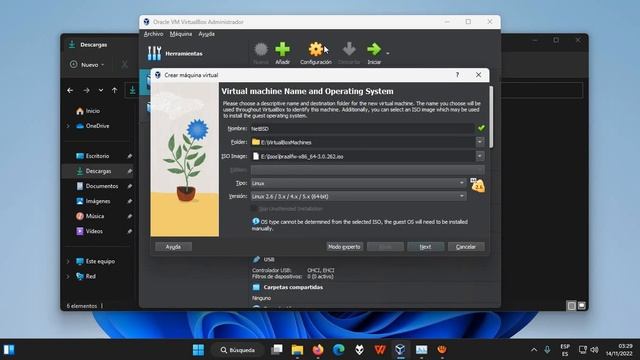Click the Linux OS type badge icon
This screenshot has height=360, width=640.
[477, 185]
